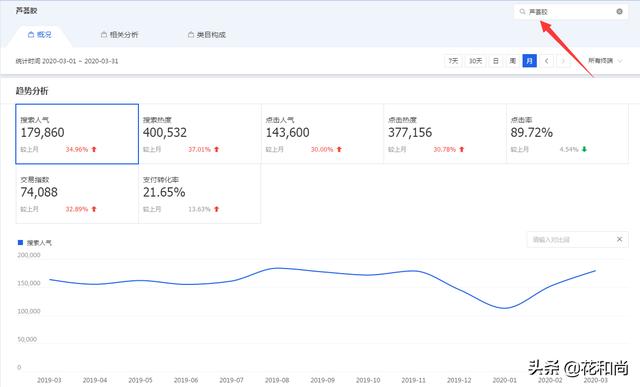
Task: Open the 概况 overview tab
Action: coord(40,35)
